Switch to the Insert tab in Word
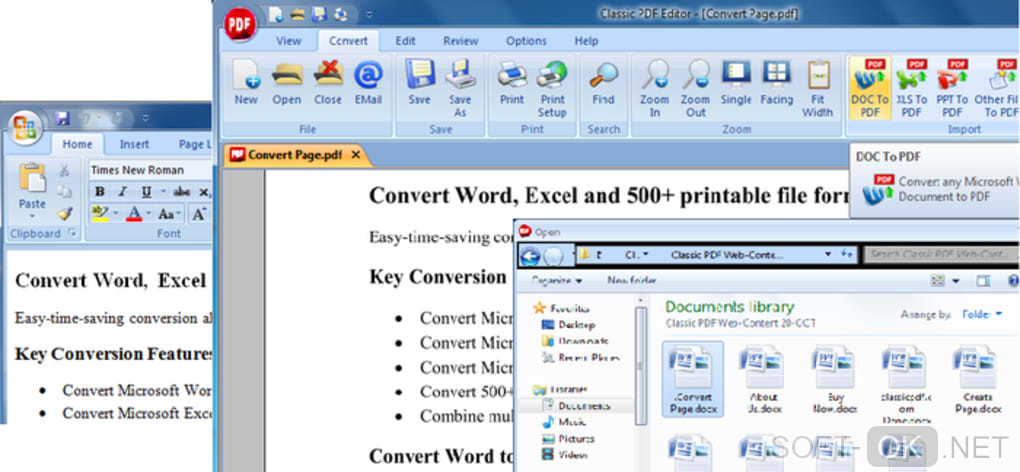 click(134, 144)
